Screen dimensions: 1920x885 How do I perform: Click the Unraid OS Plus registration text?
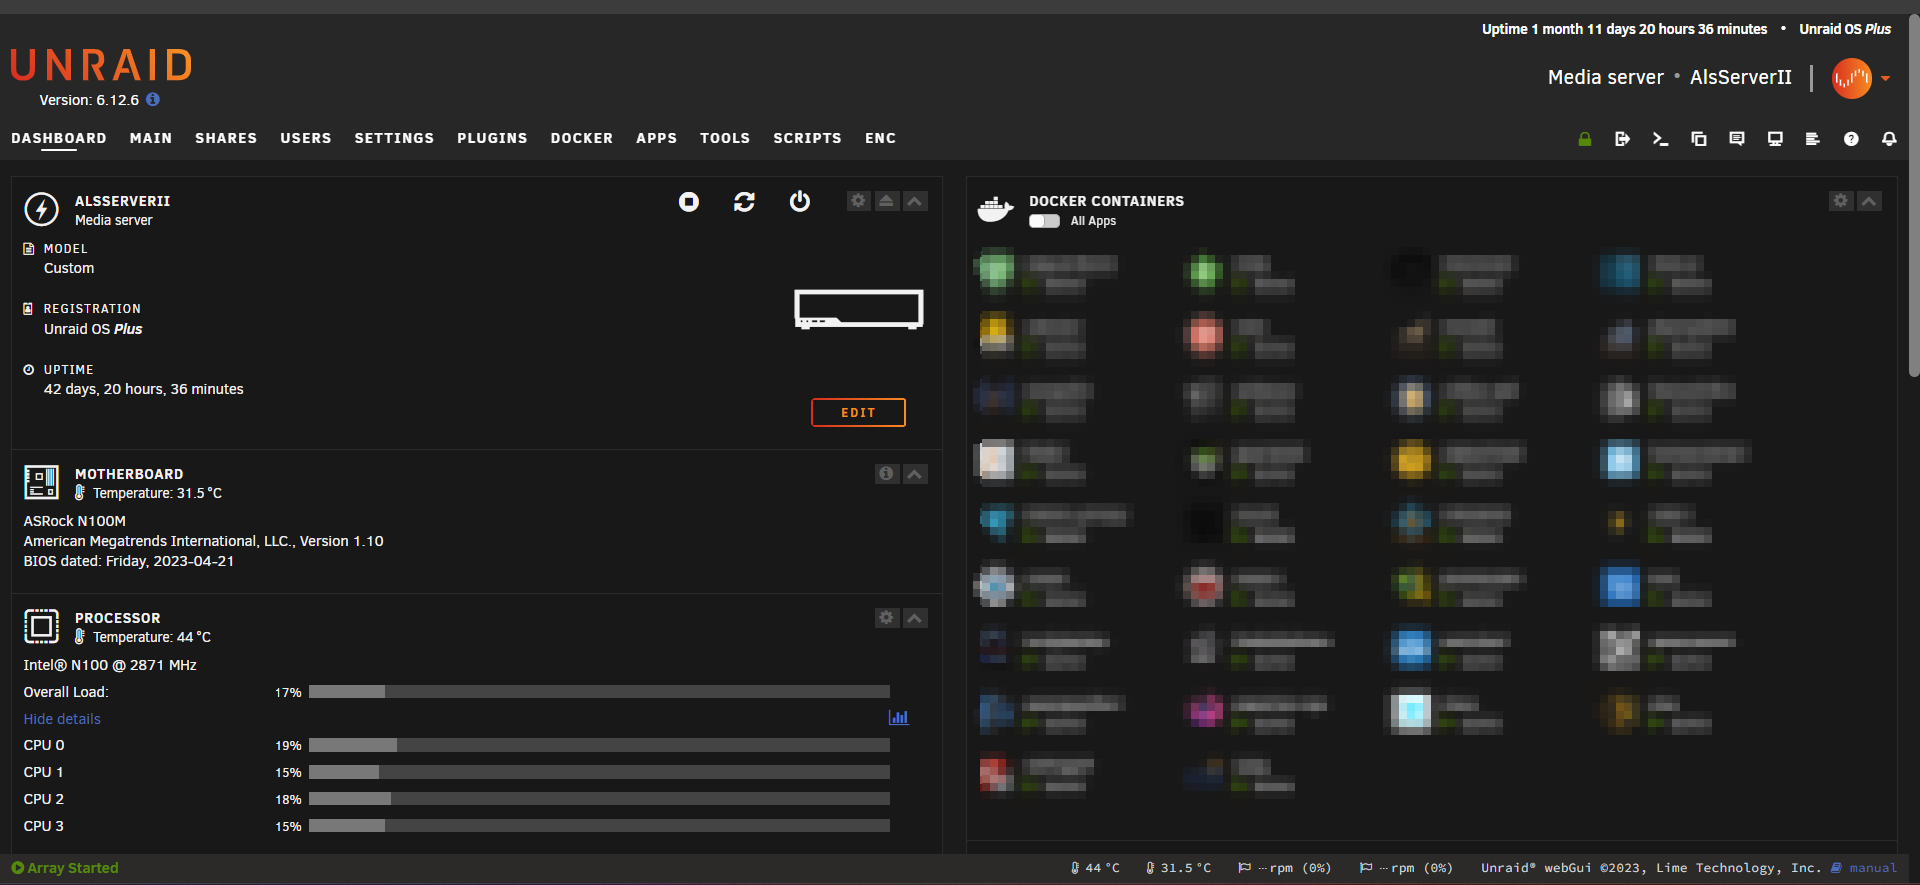coord(93,329)
